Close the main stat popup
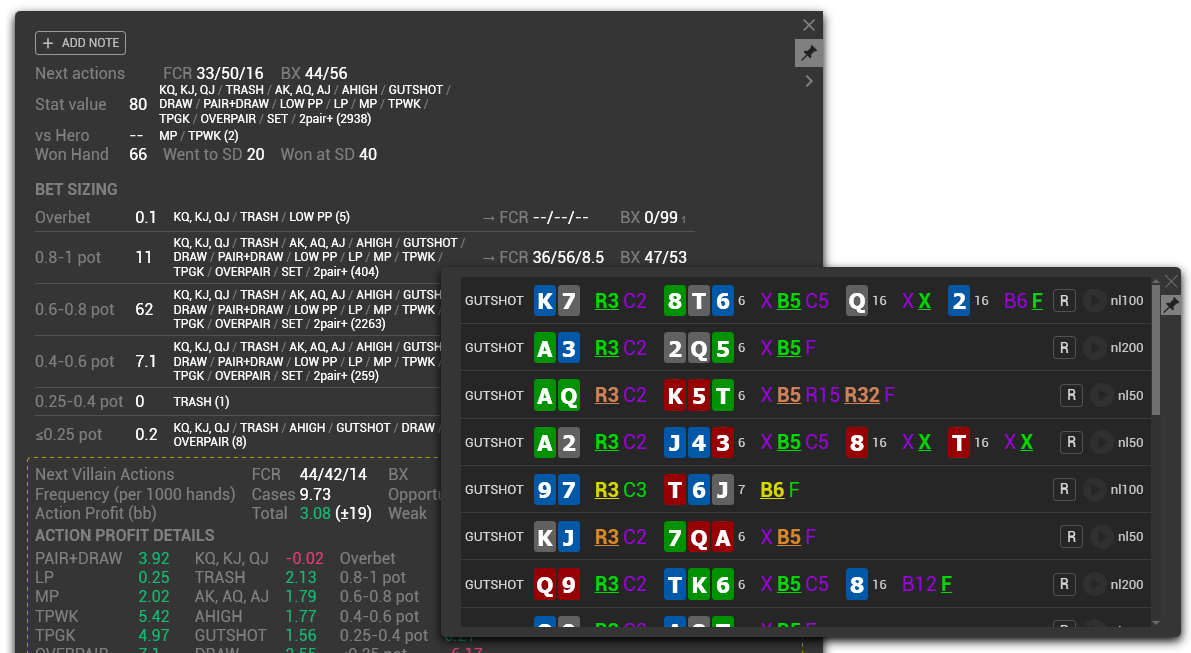The height and width of the screenshot is (653, 1191). click(x=809, y=25)
